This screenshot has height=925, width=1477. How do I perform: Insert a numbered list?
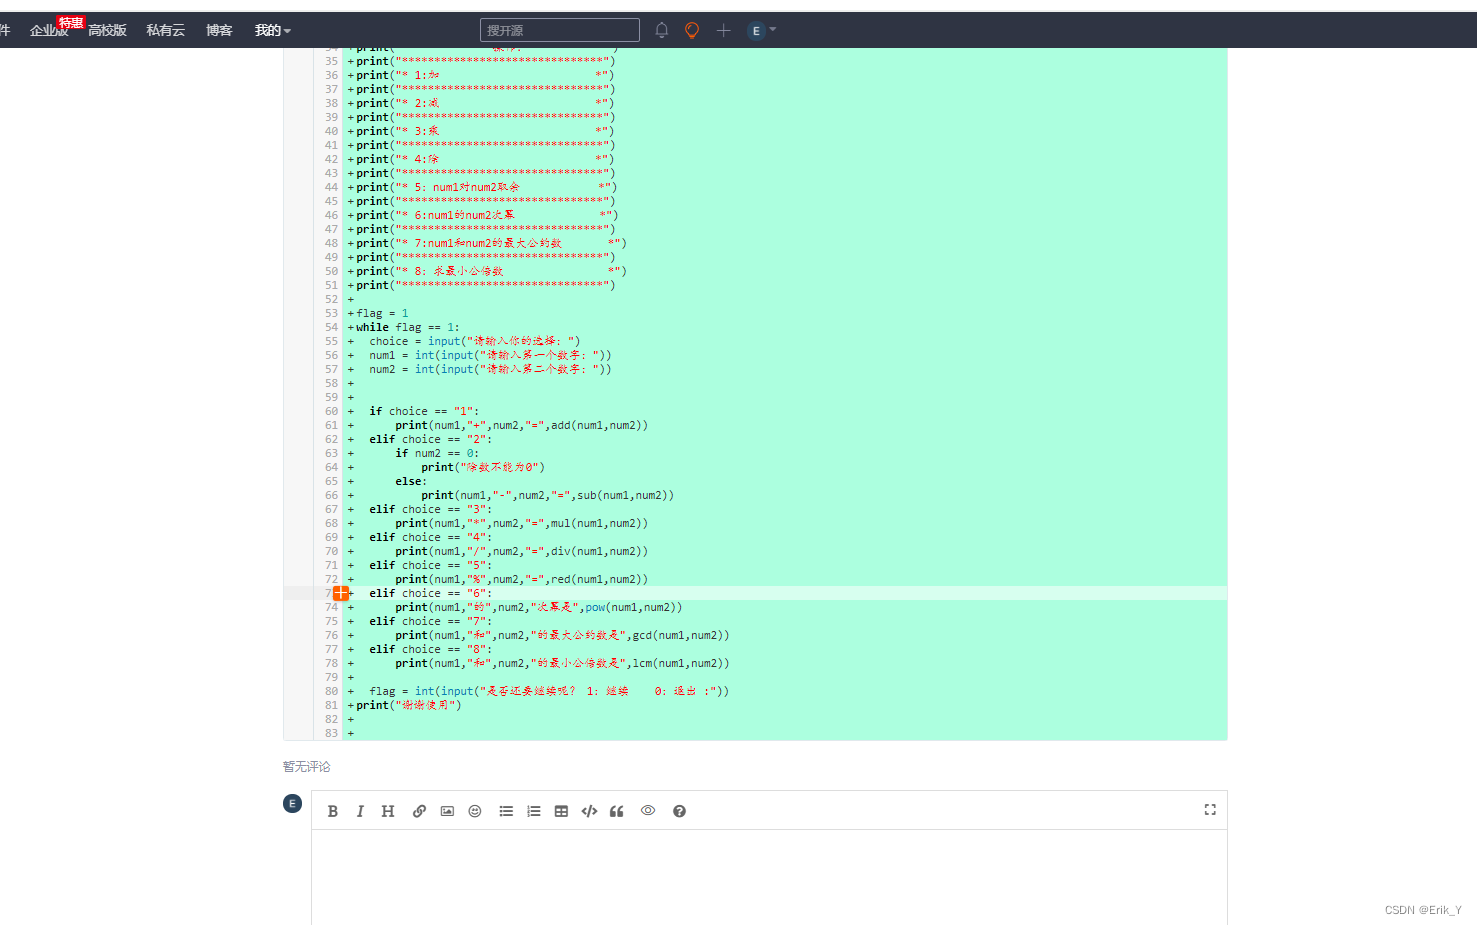(534, 811)
